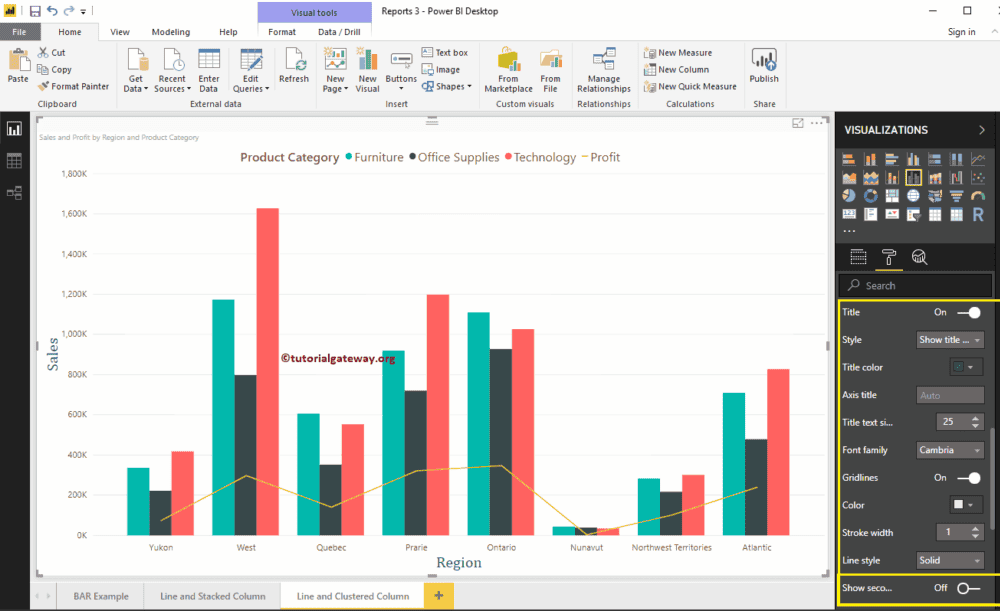Click the Refresh button
The image size is (1000, 611).
point(293,66)
